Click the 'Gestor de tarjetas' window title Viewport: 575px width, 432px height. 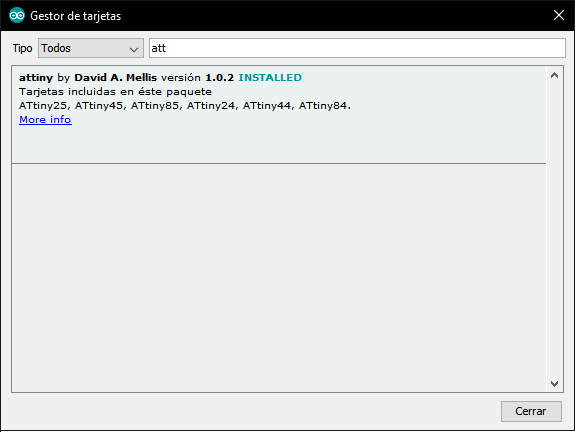point(76,16)
